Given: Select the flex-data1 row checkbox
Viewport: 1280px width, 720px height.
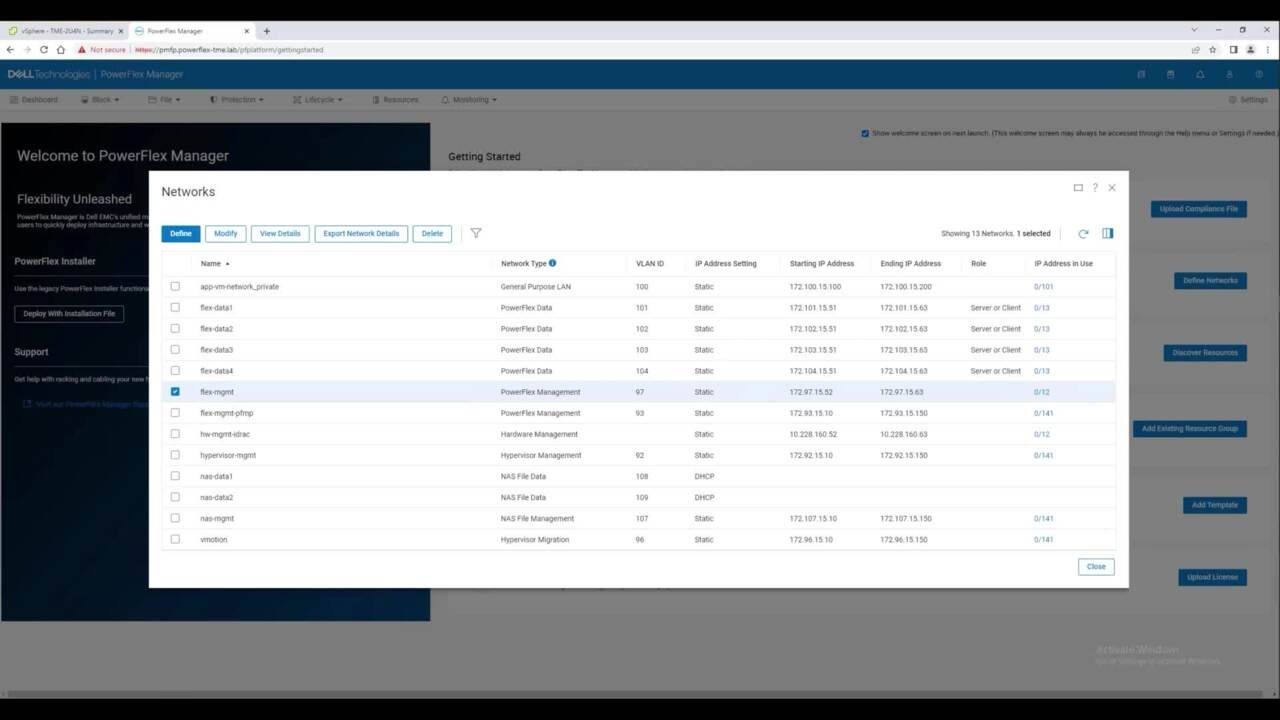Looking at the screenshot, I should click(x=175, y=307).
